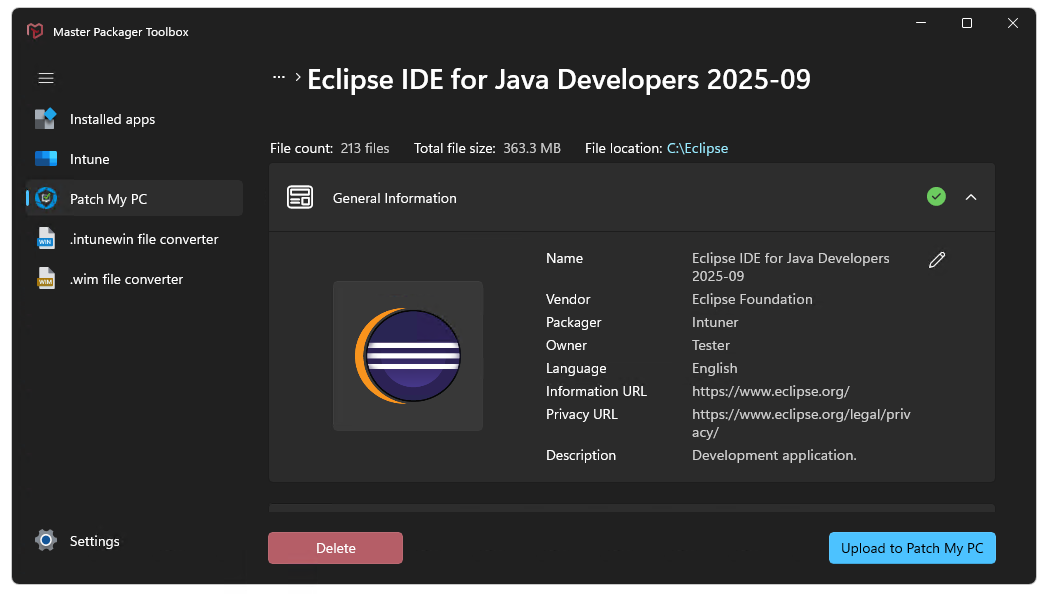Open the C:\Eclipse file location link
The height and width of the screenshot is (594, 1051).
pyautogui.click(x=697, y=148)
